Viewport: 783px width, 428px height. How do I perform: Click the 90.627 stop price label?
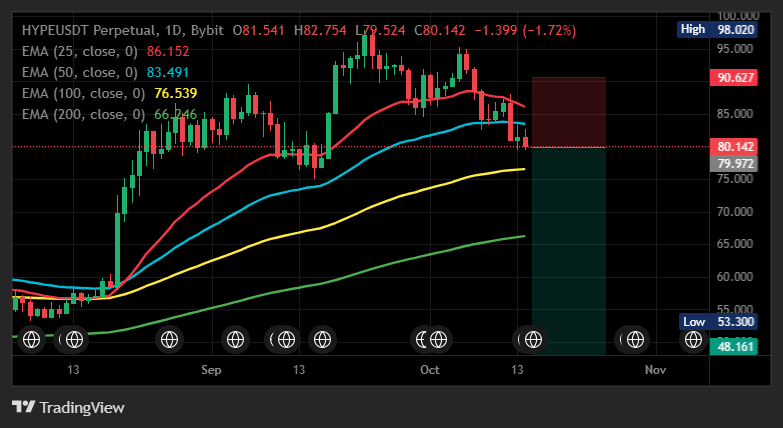(x=734, y=78)
